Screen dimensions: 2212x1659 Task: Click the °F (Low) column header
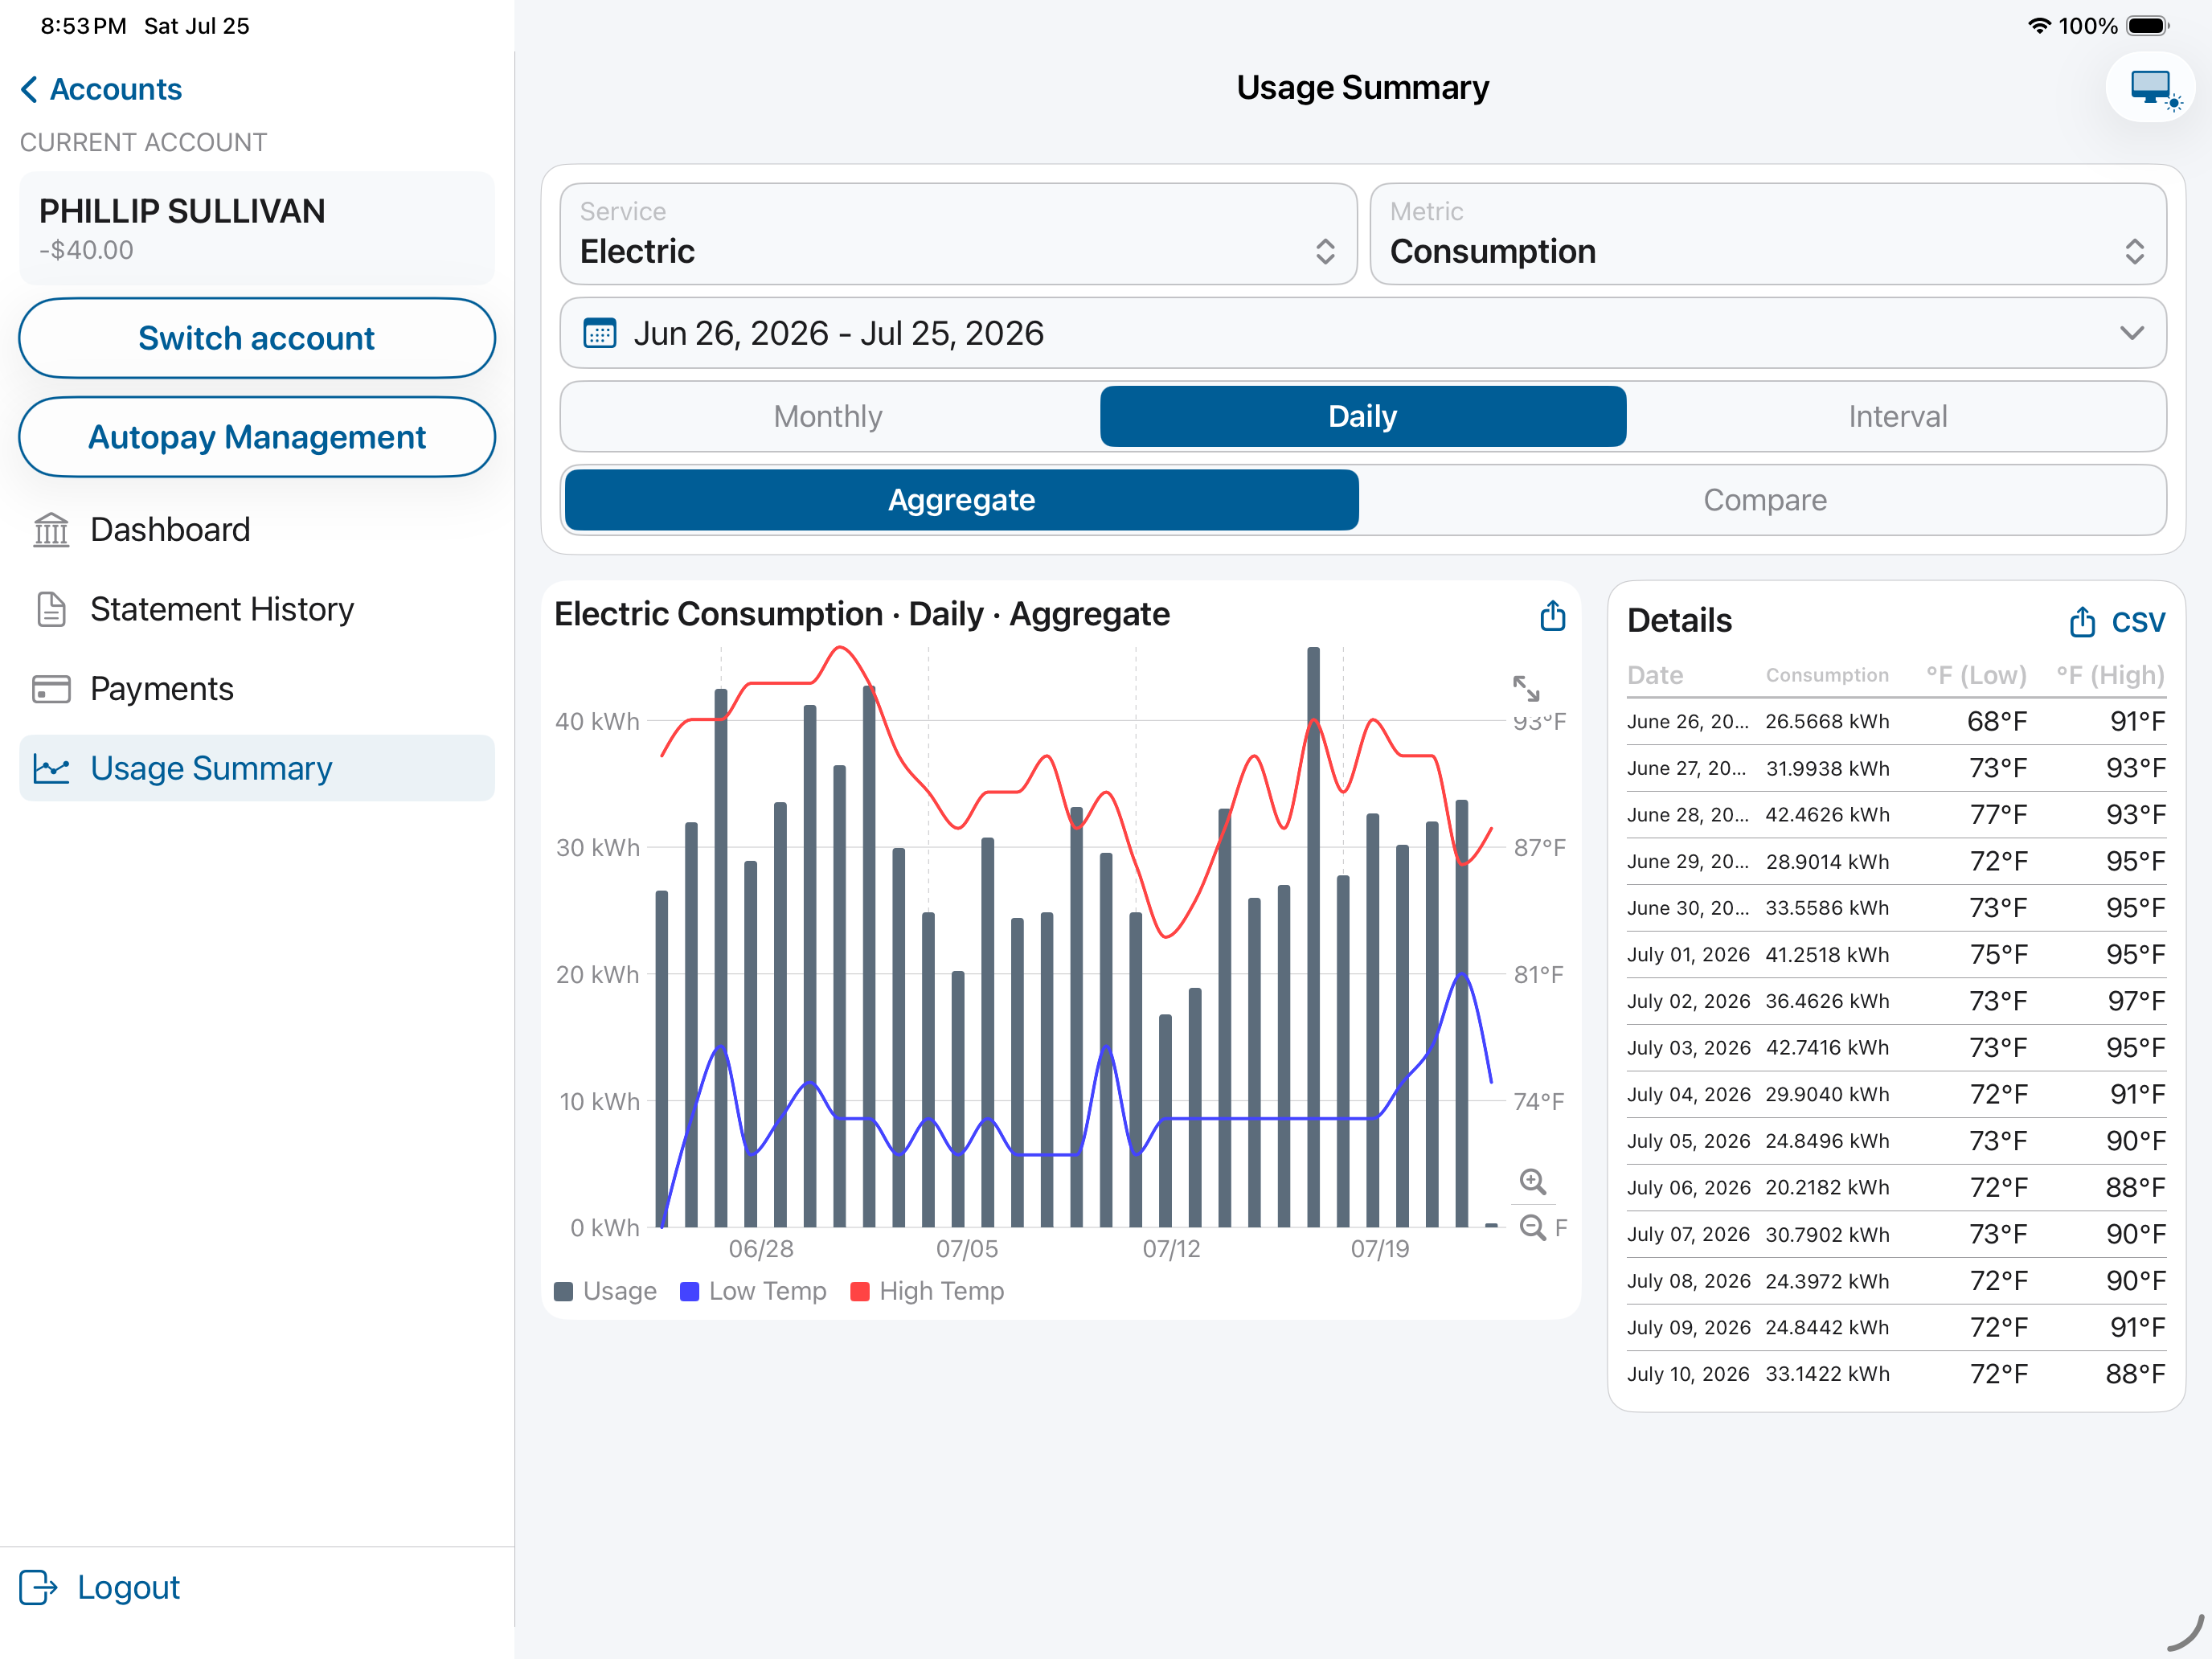click(1976, 675)
